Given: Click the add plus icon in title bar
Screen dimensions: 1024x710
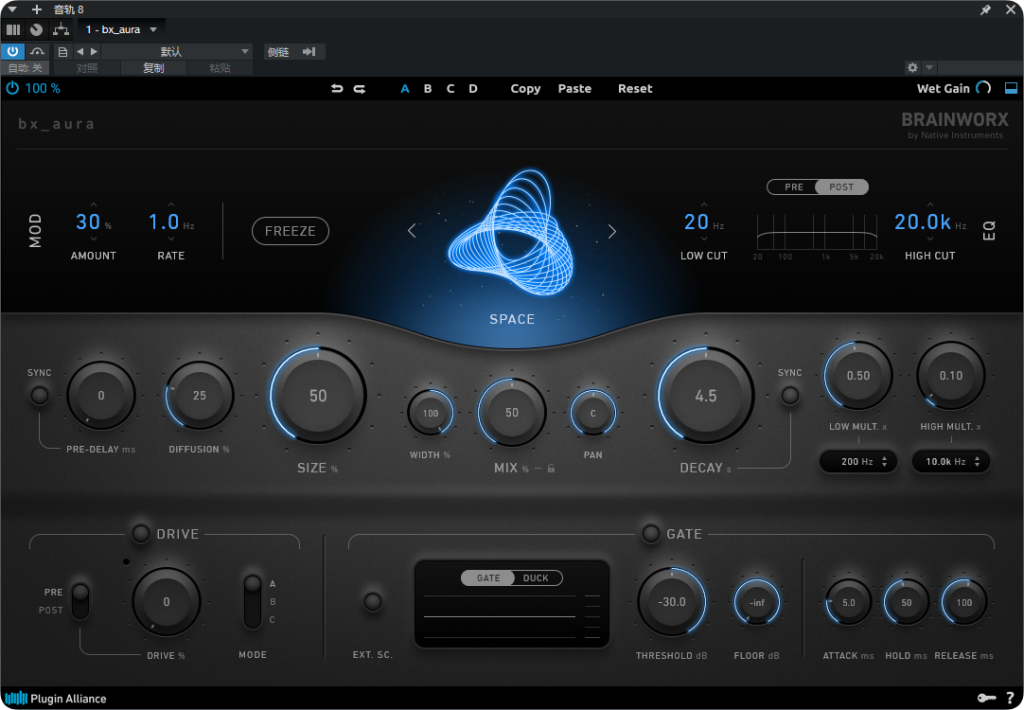Looking at the screenshot, I should point(37,9).
